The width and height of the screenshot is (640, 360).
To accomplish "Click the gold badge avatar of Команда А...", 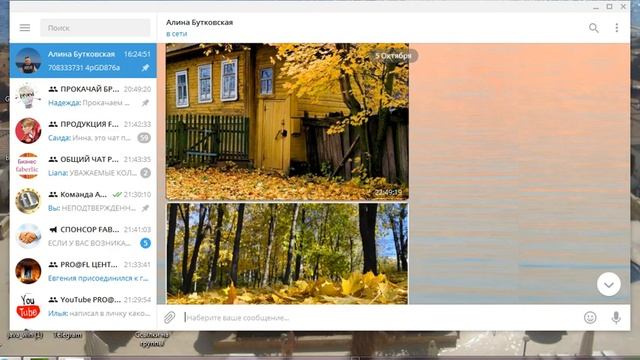I will 28,201.
